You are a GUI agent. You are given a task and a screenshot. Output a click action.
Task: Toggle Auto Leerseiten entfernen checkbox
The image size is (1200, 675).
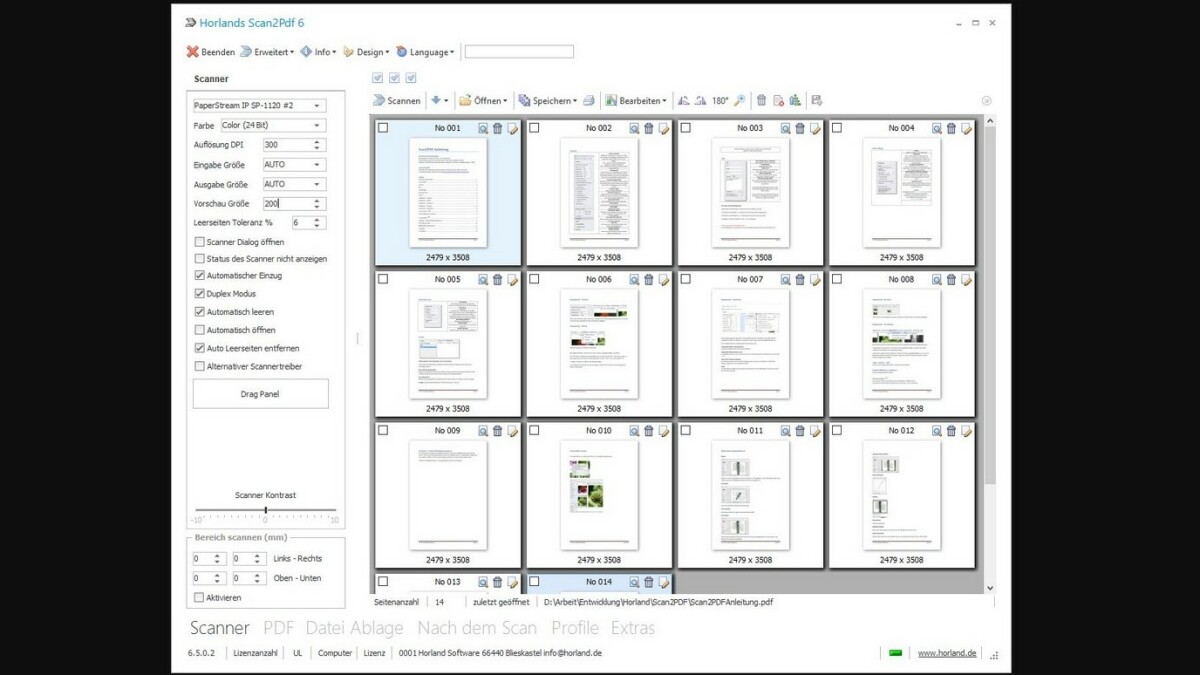point(200,348)
